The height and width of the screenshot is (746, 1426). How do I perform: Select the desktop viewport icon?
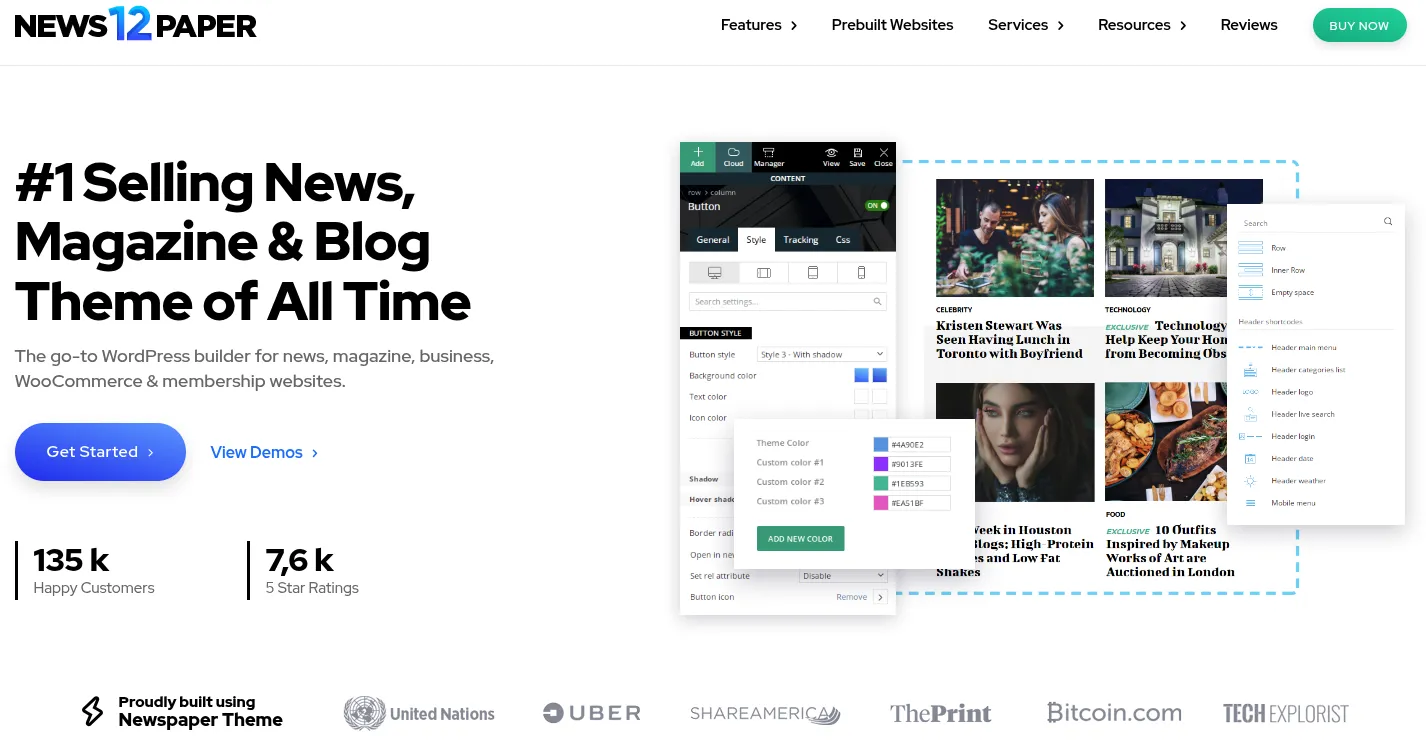(714, 273)
